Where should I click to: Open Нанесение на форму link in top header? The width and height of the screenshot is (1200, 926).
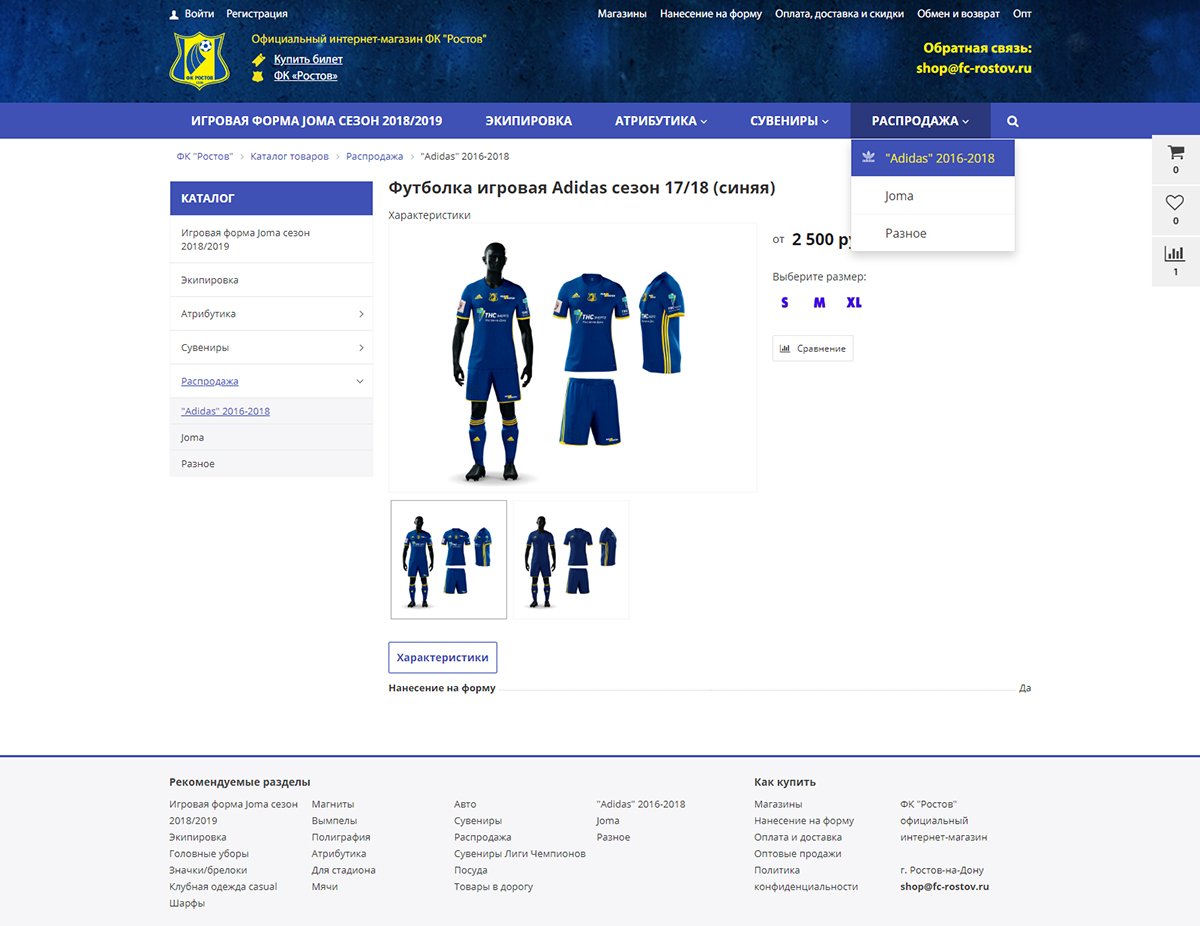[x=711, y=14]
